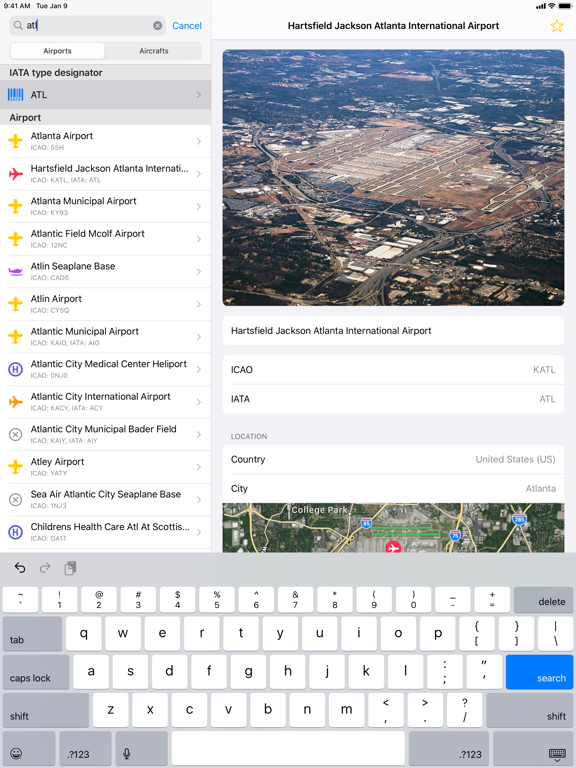Tap the space bar
Screen dimensions: 576x768
point(288,749)
